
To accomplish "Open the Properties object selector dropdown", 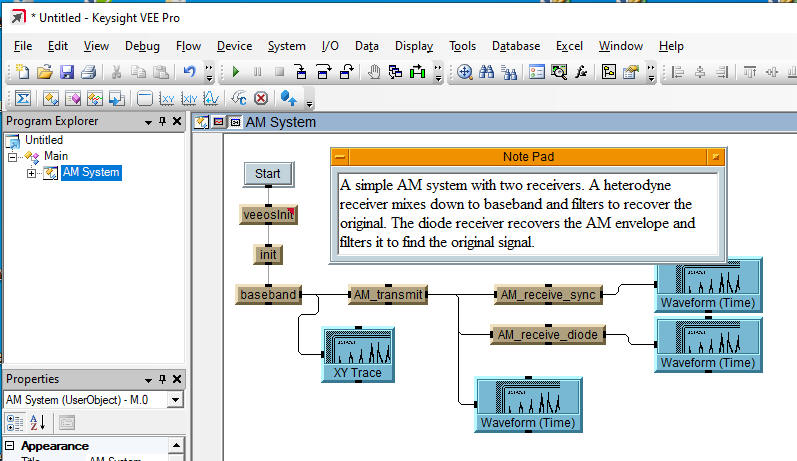I will pyautogui.click(x=176, y=400).
